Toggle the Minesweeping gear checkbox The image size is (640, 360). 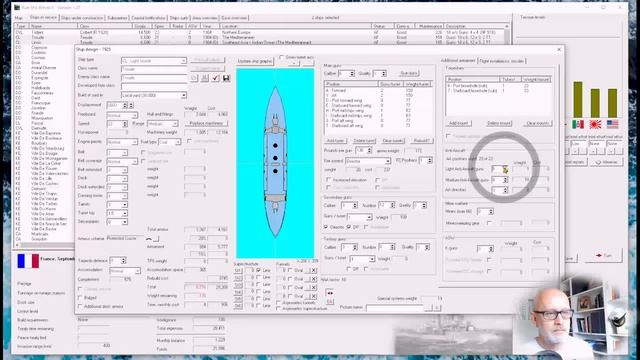(x=490, y=223)
